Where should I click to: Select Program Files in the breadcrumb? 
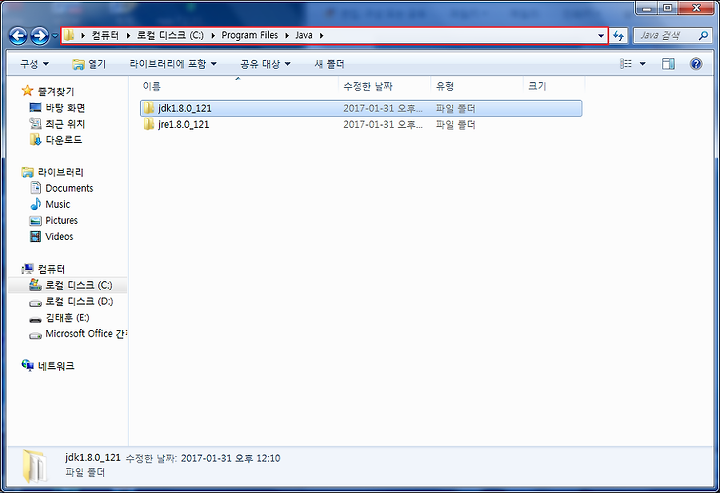(250, 35)
